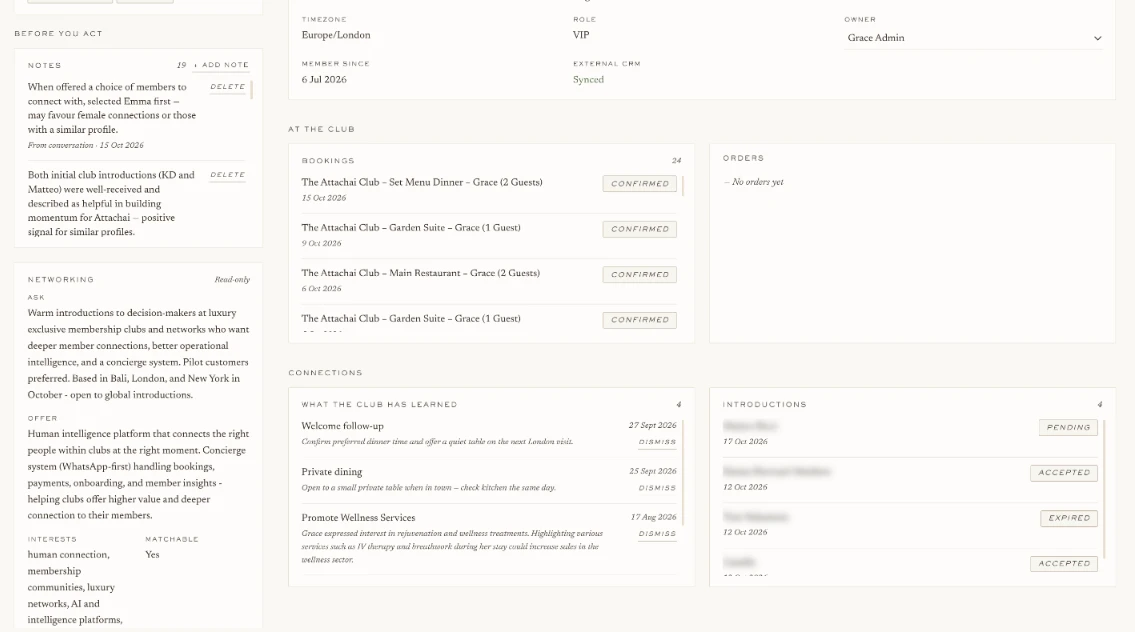Click the 27 Sept 2026 date of Welcome follow-up

[x=652, y=426]
